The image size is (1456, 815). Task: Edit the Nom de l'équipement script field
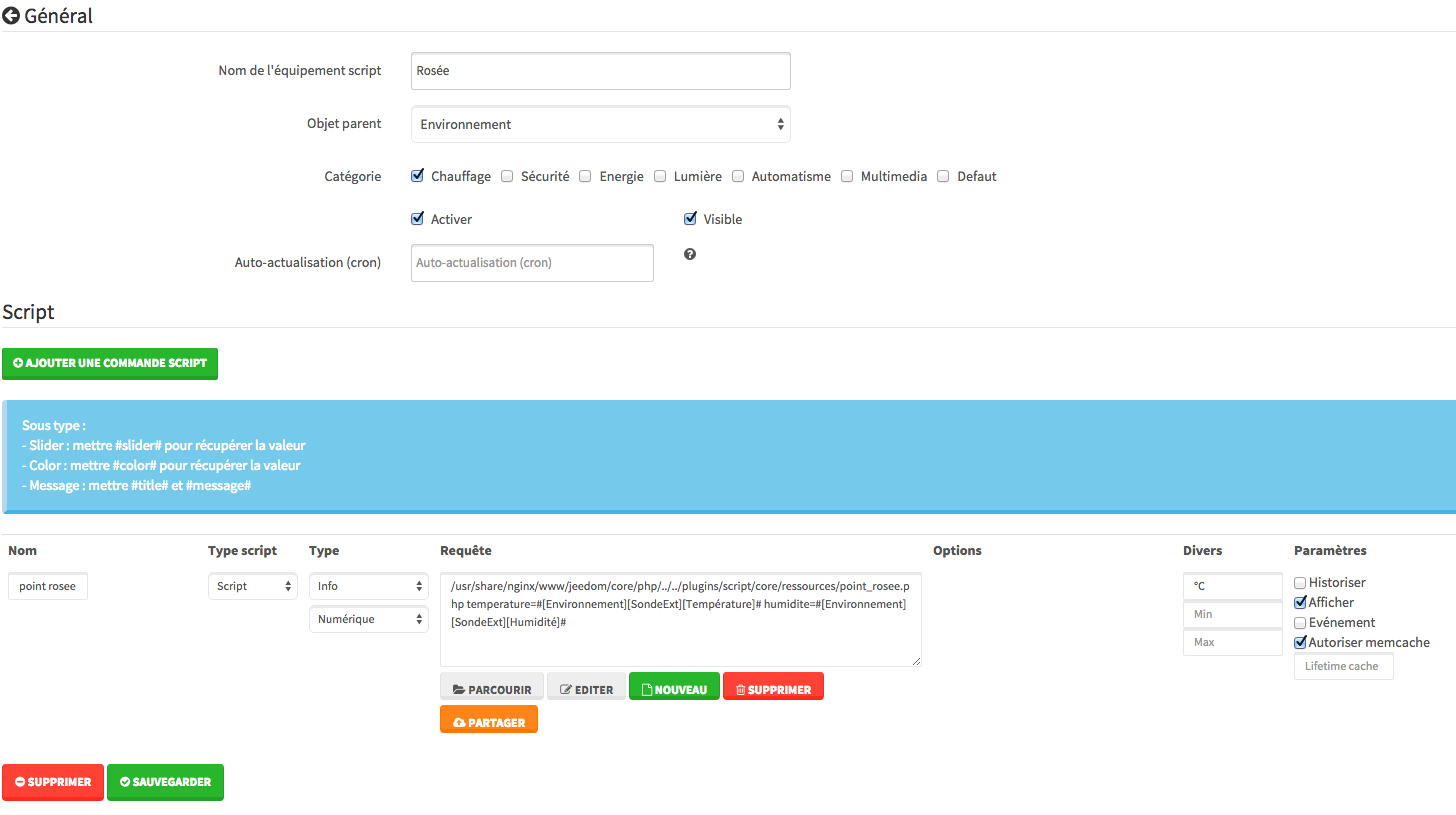[x=600, y=71]
